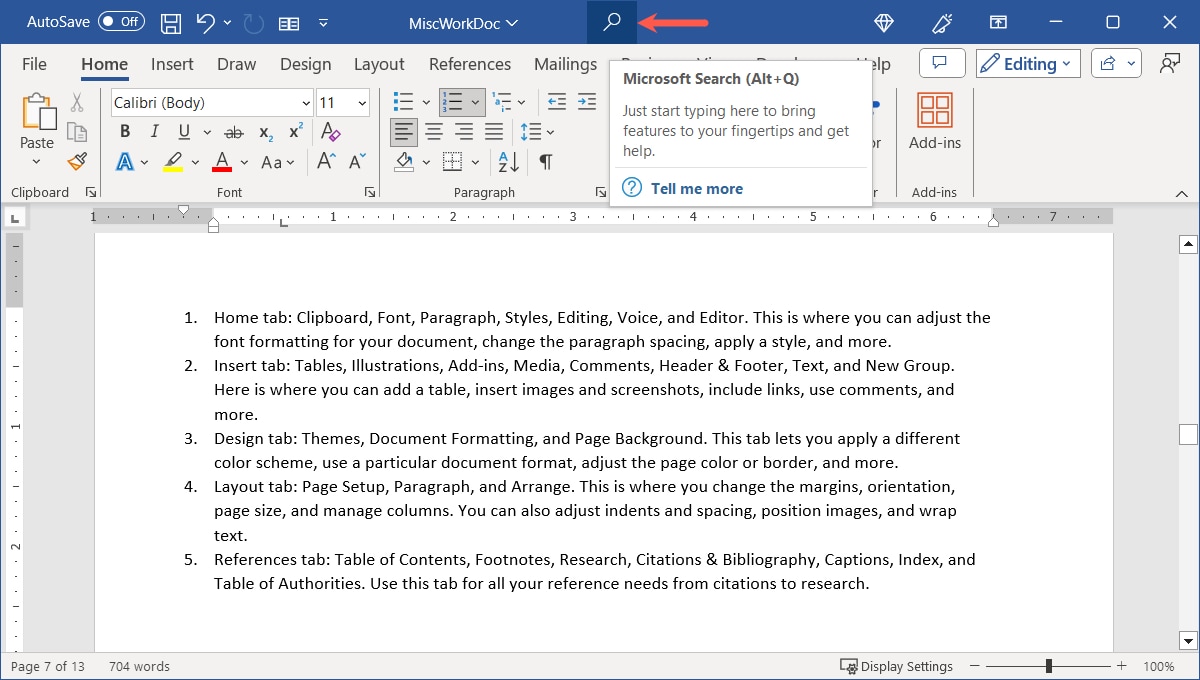Open the Editing mode dropdown

(1027, 63)
